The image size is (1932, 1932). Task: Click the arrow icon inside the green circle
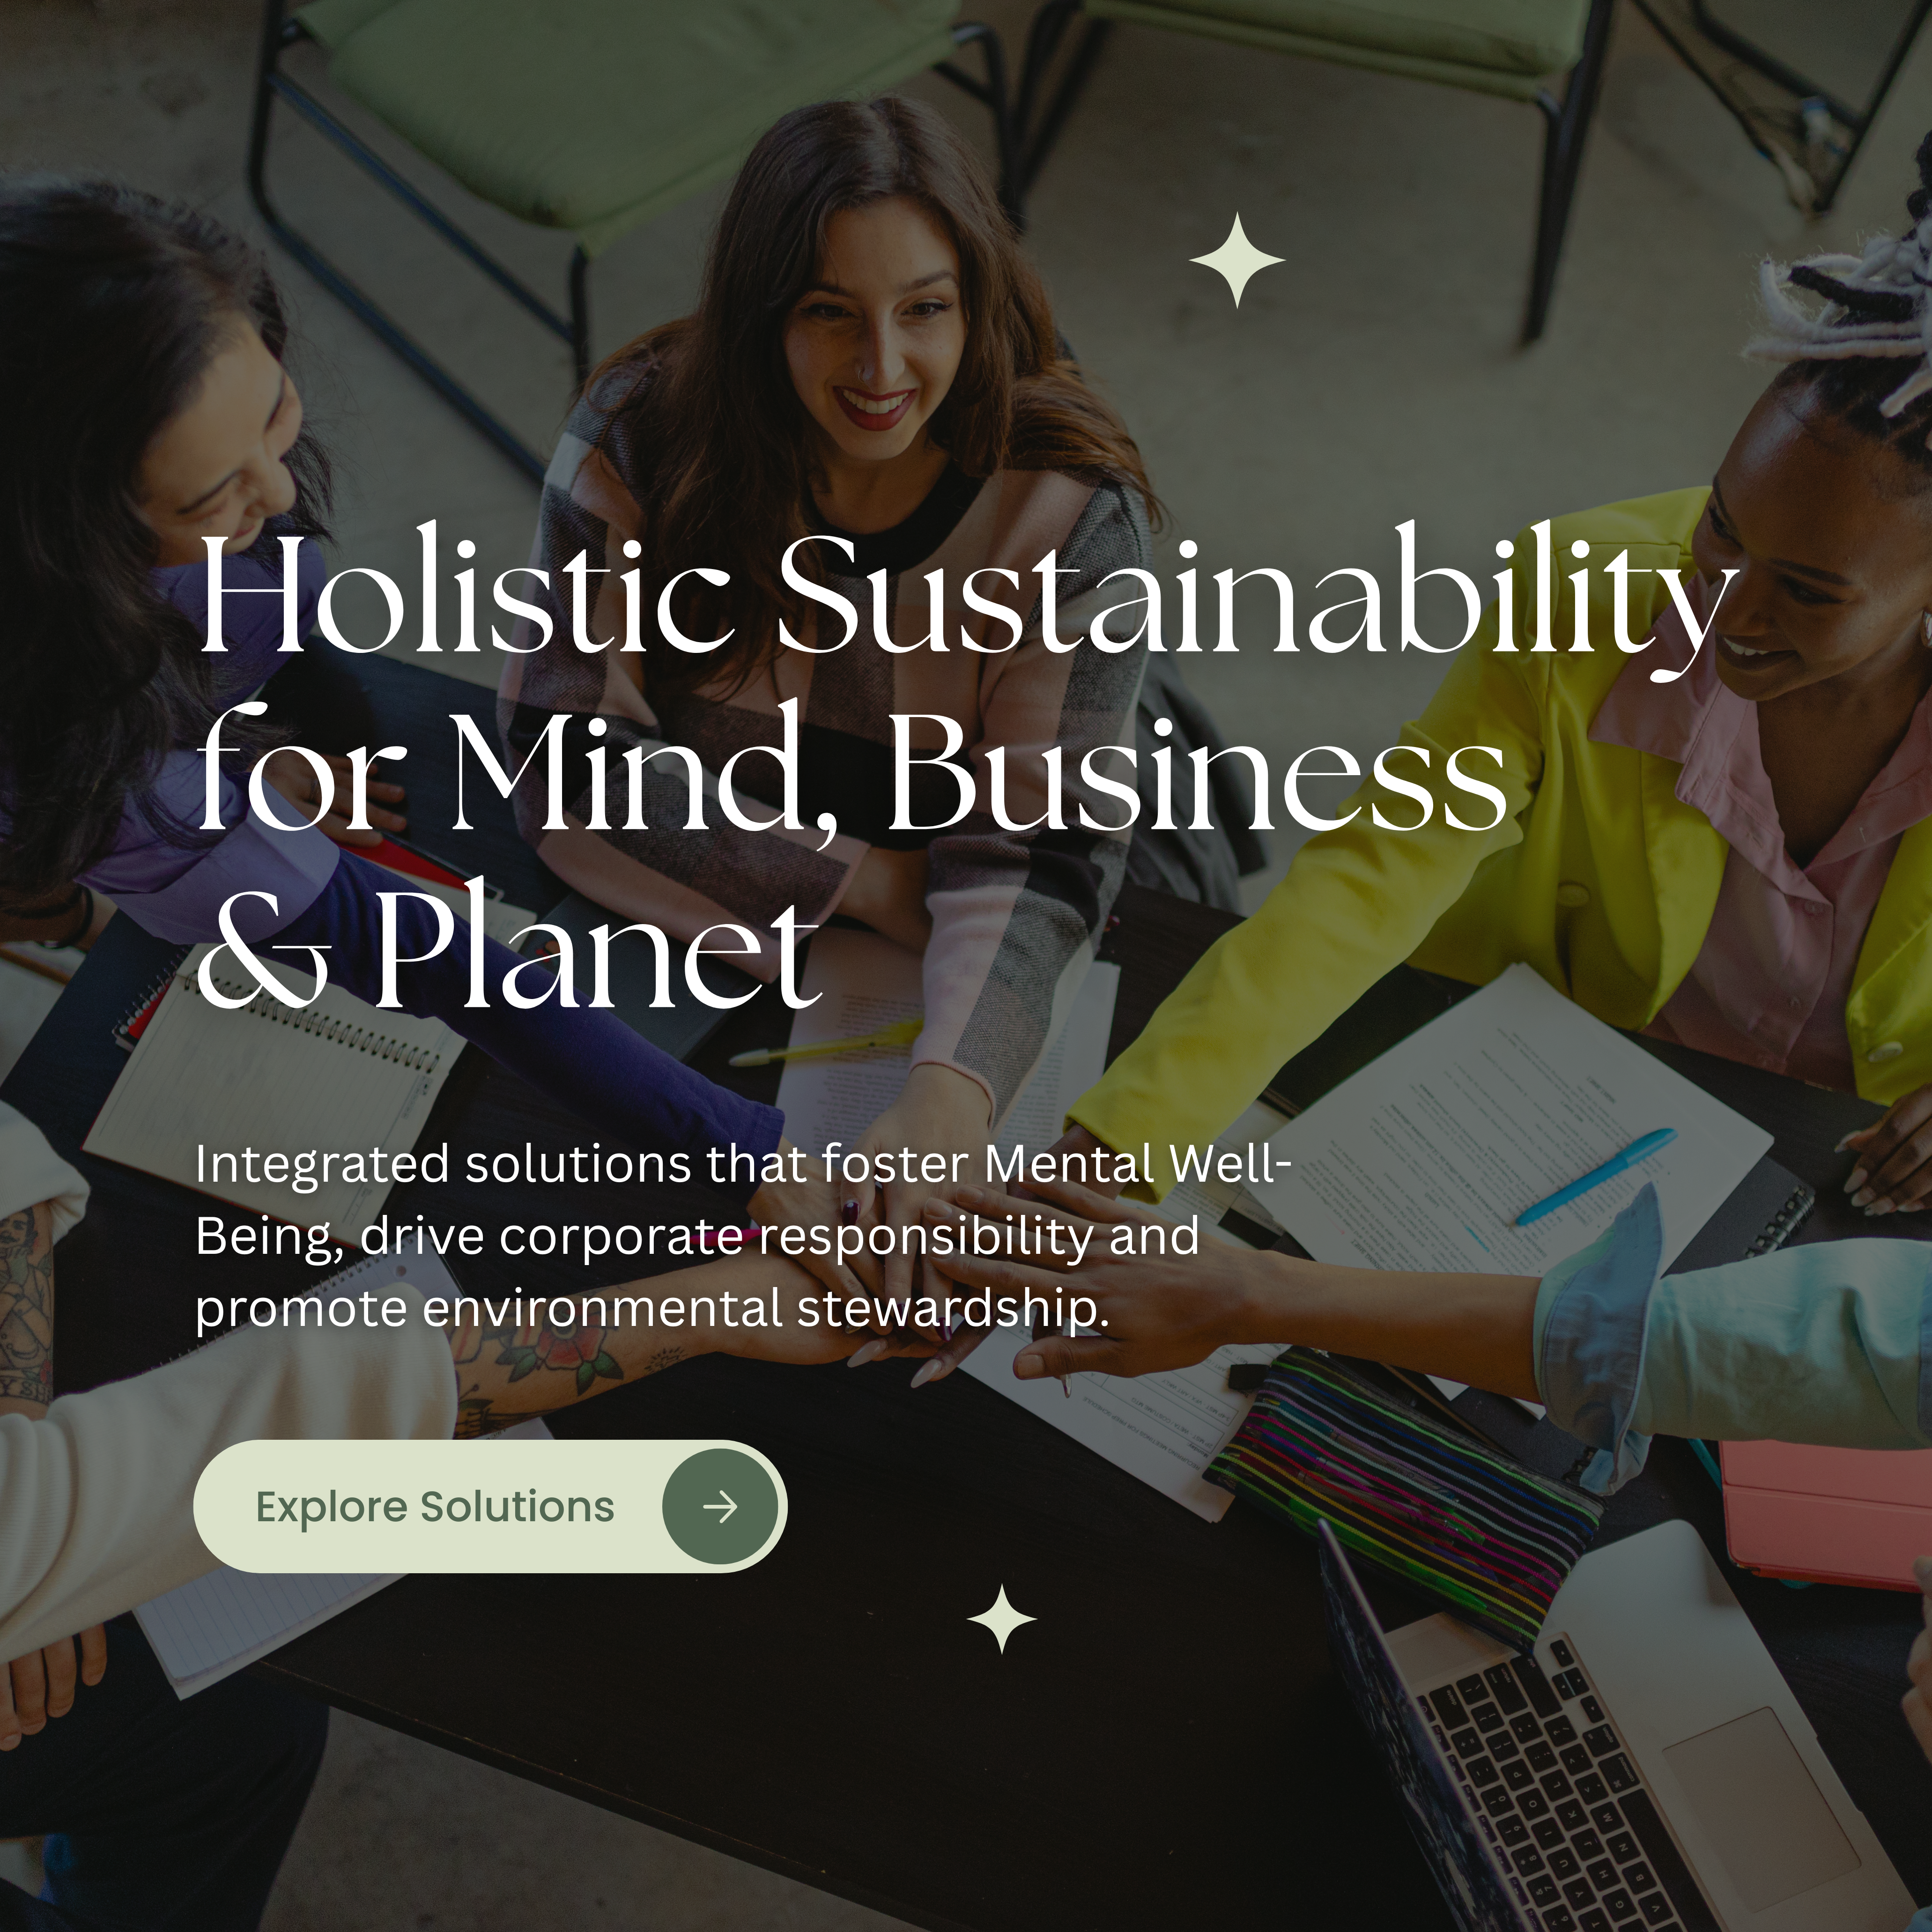pyautogui.click(x=720, y=1506)
